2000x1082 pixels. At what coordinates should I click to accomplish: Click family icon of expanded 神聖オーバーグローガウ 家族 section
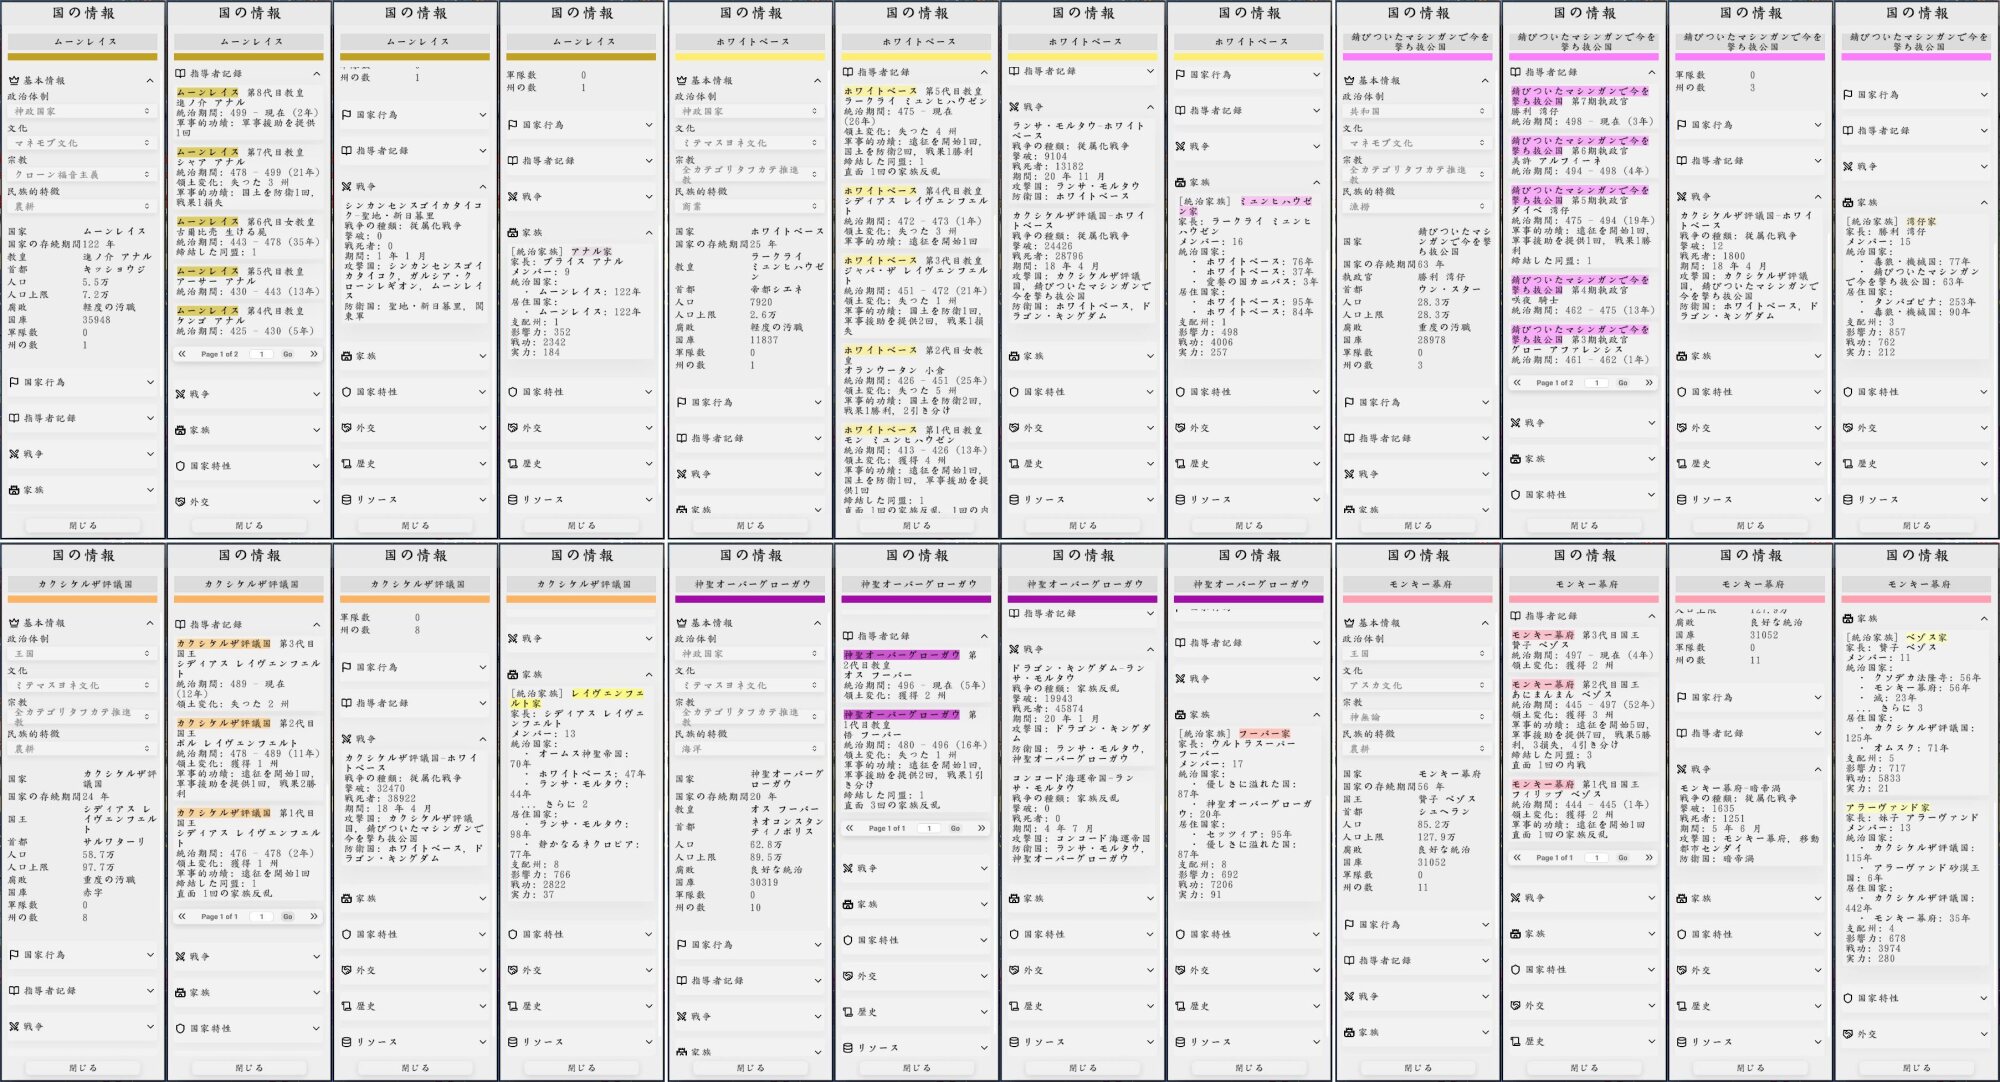[x=1180, y=715]
